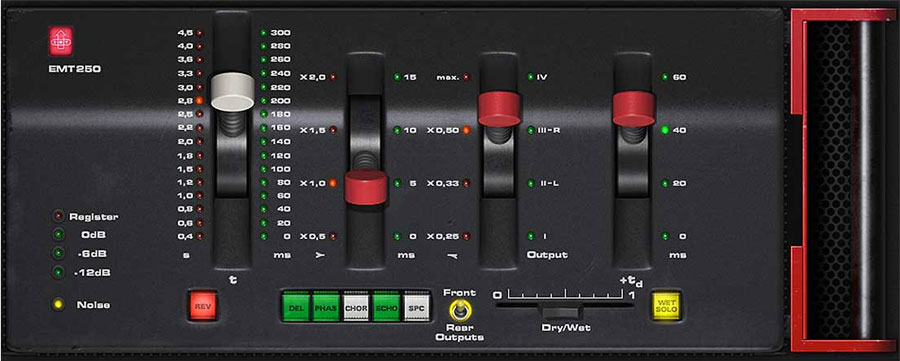Click the I output LED

531,236
